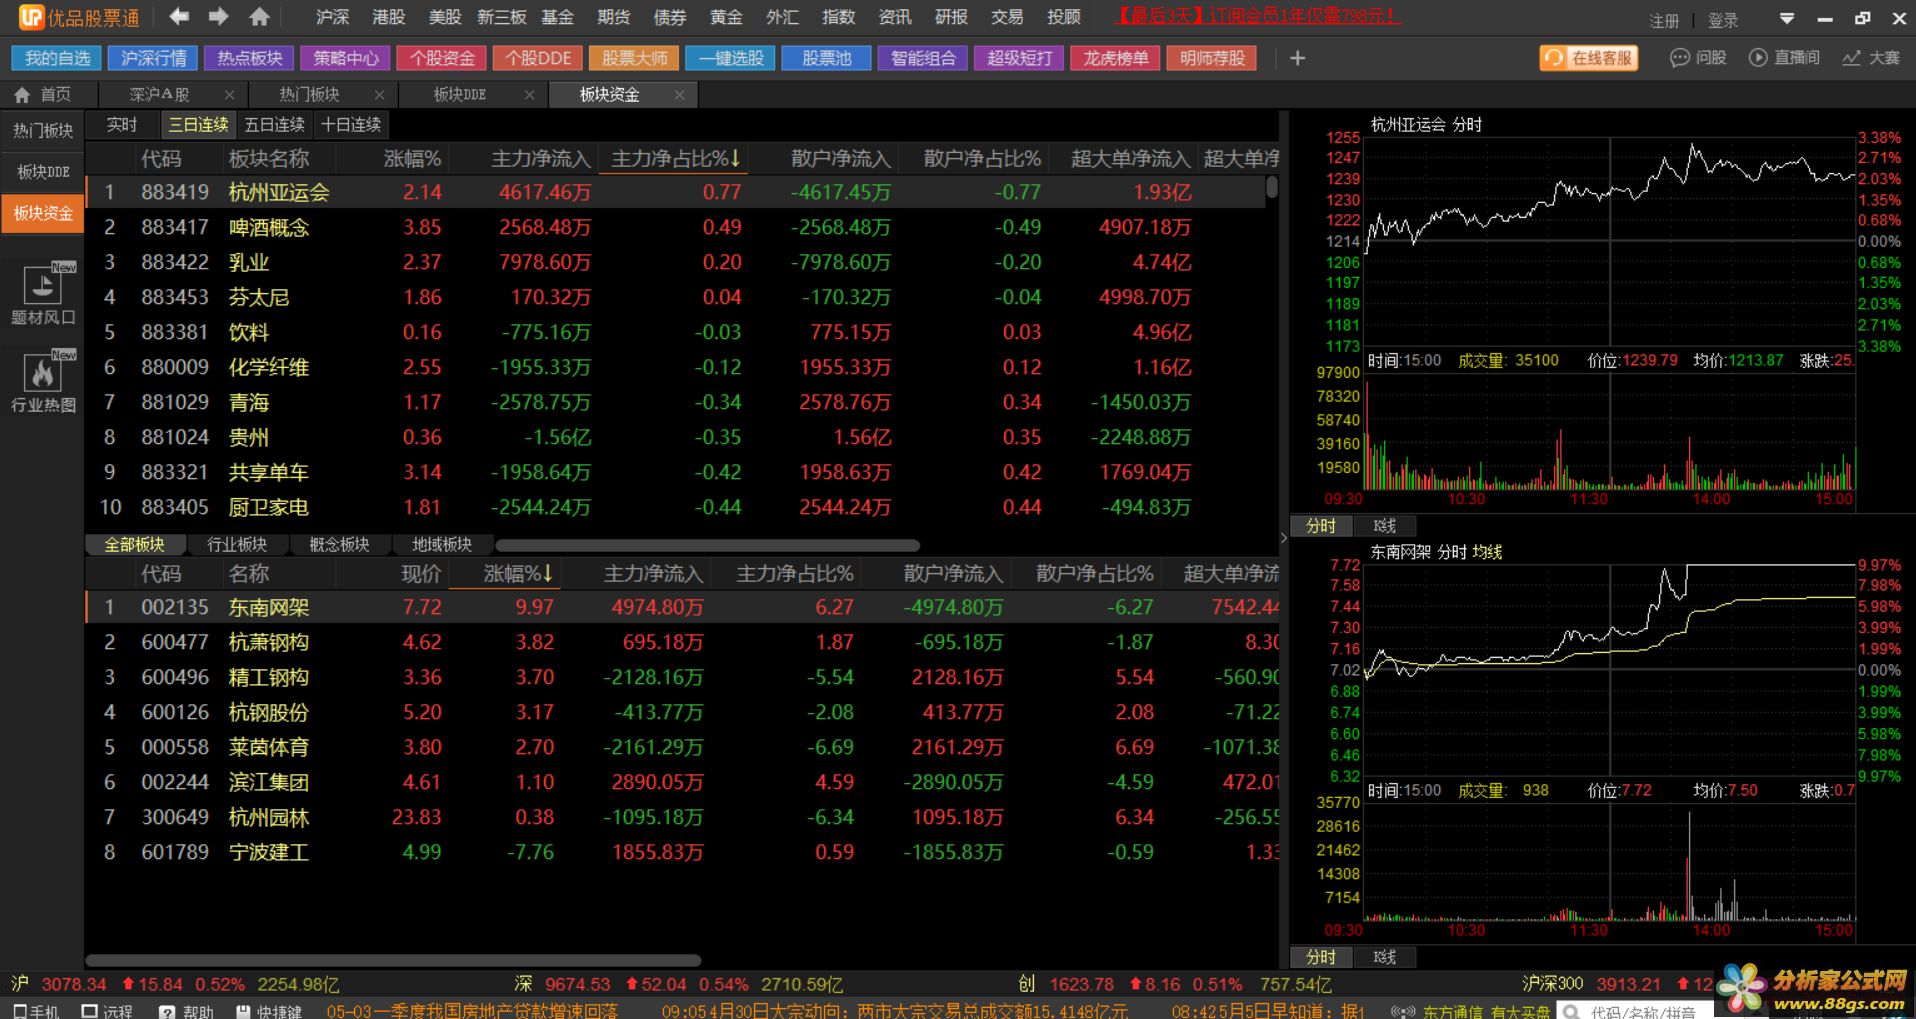This screenshot has height=1019, width=1916.
Task: Select 分时 under upper chart
Action: [1321, 526]
